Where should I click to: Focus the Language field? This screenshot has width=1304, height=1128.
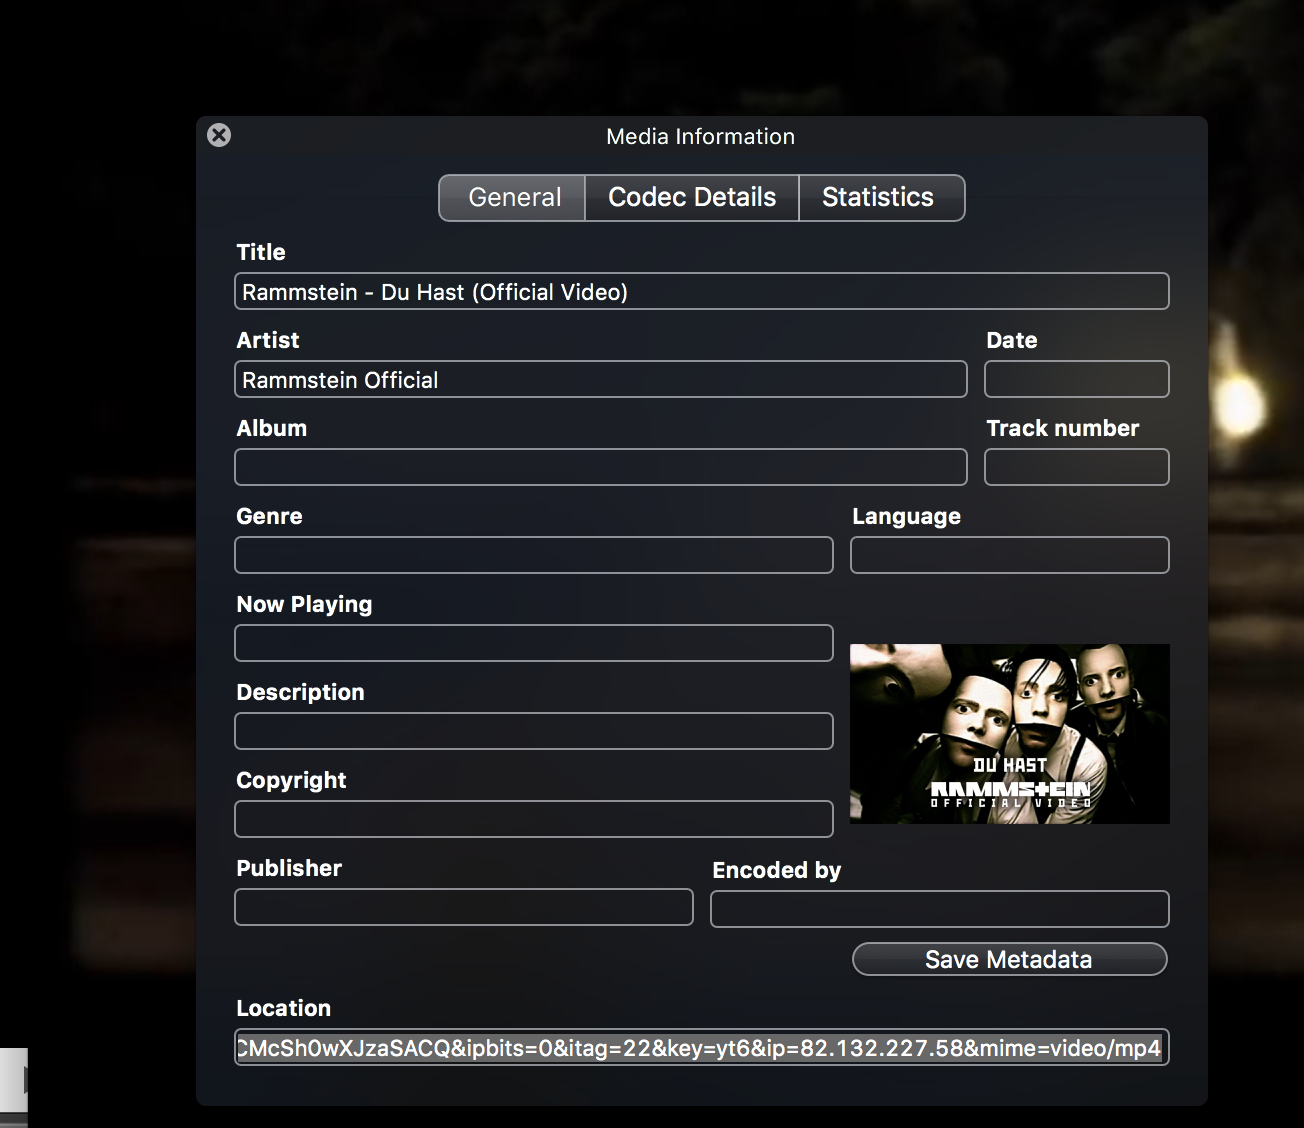click(1009, 556)
